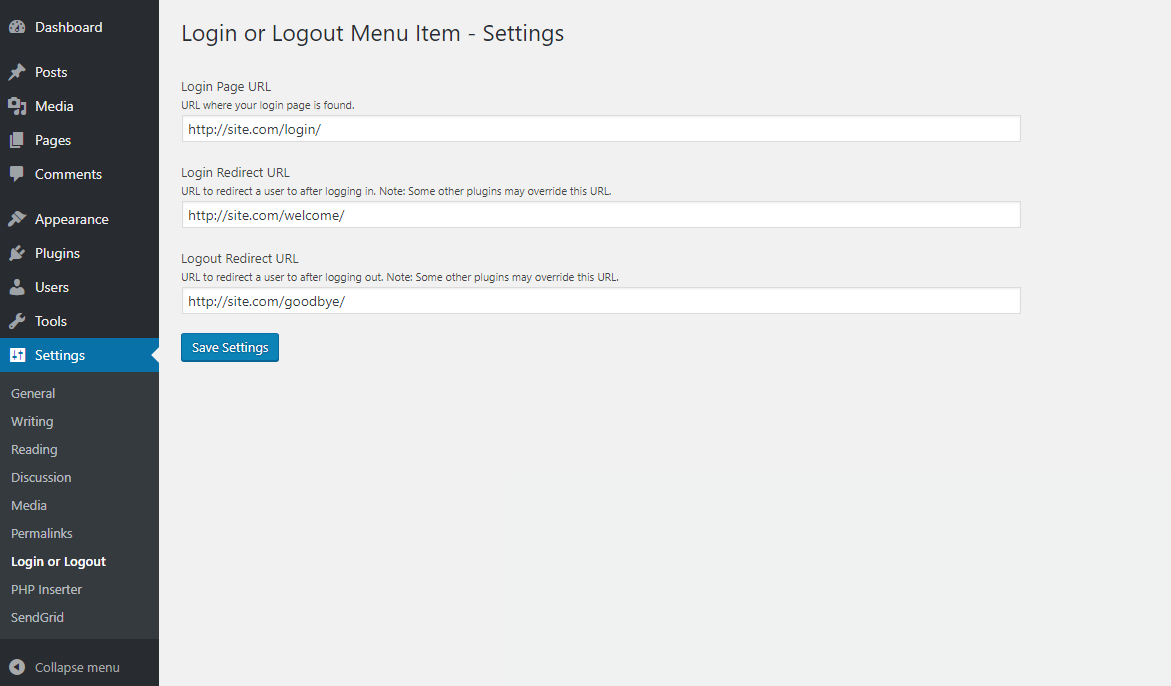Select the Login or Logout menu item
1171x686 pixels.
[58, 561]
